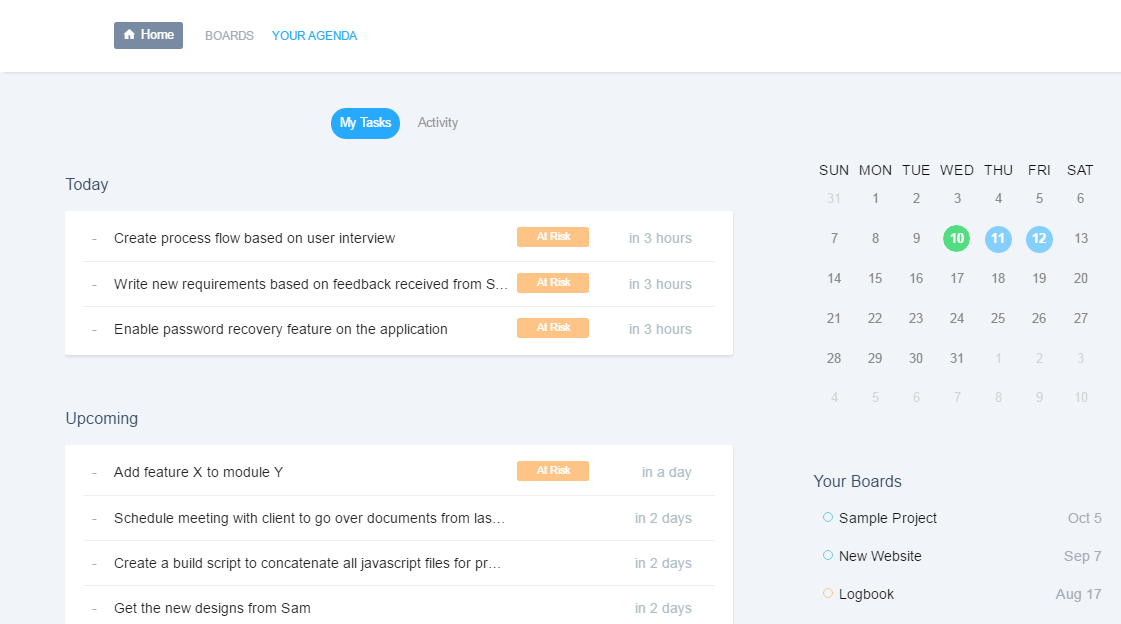Image resolution: width=1121 pixels, height=624 pixels.
Task: Open the Sample Project board
Action: click(888, 518)
